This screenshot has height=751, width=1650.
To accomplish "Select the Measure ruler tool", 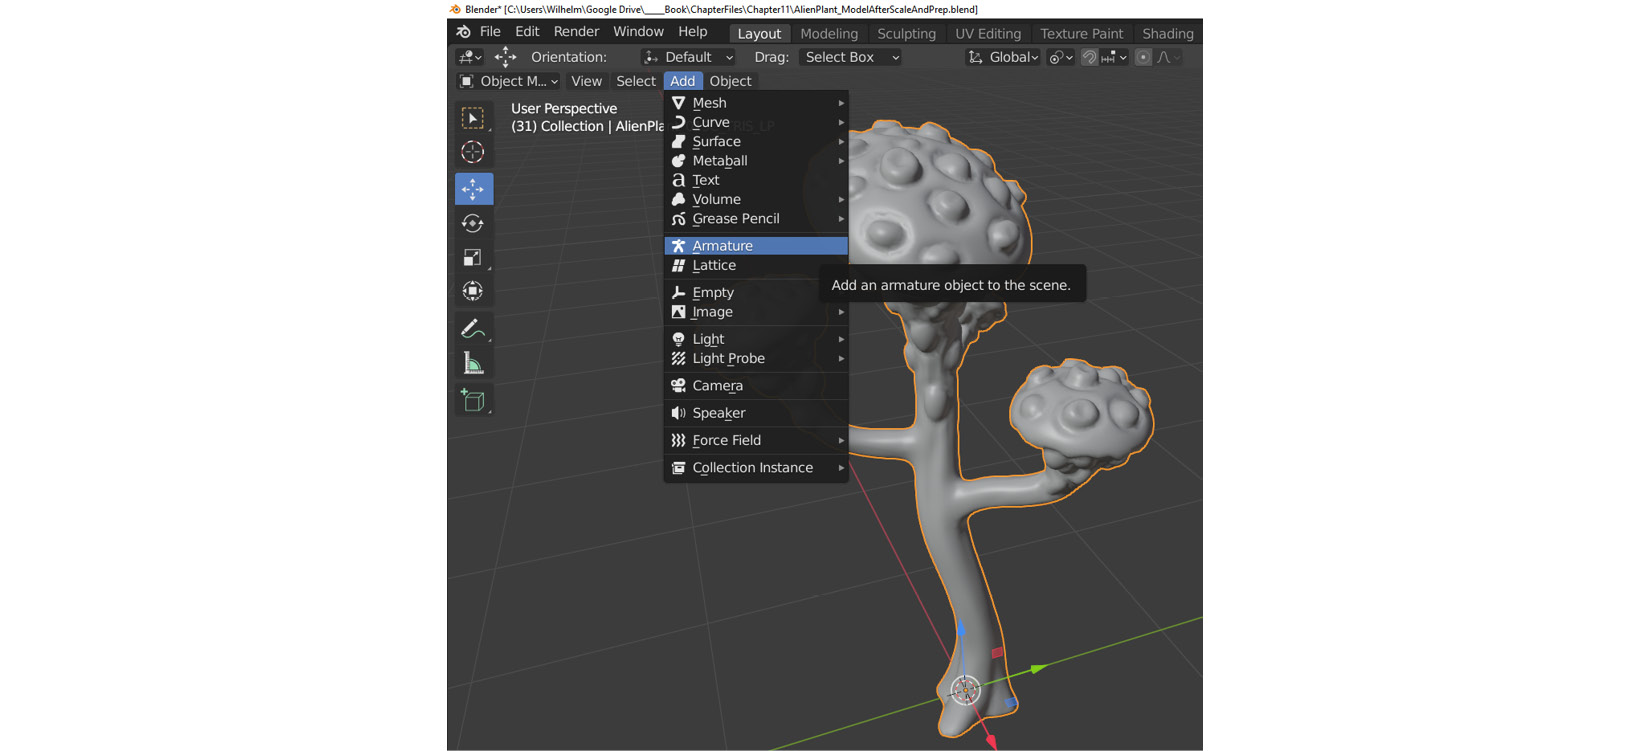I will point(473,363).
